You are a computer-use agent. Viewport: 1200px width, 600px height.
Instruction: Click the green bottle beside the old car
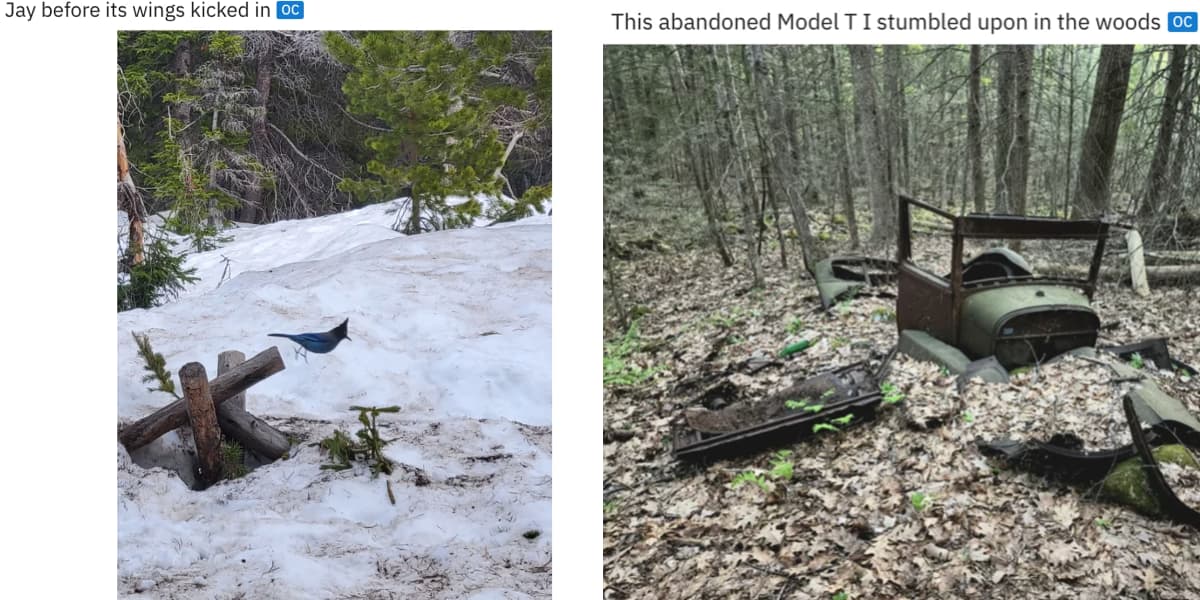(798, 348)
